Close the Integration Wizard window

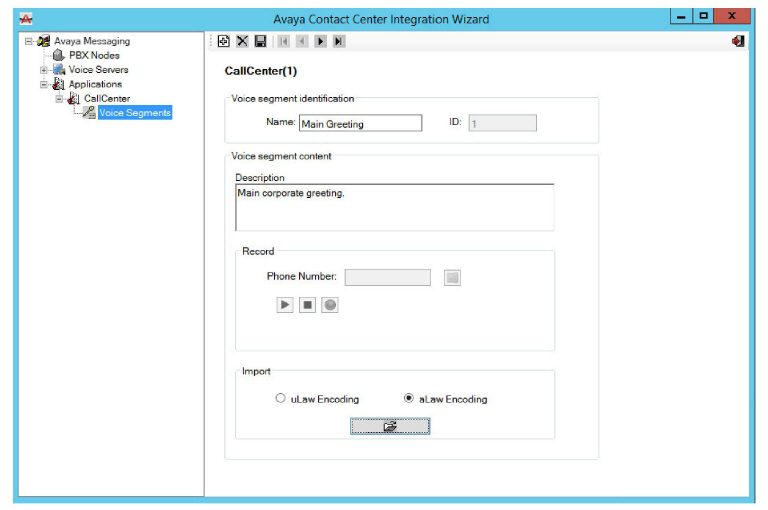coord(732,16)
